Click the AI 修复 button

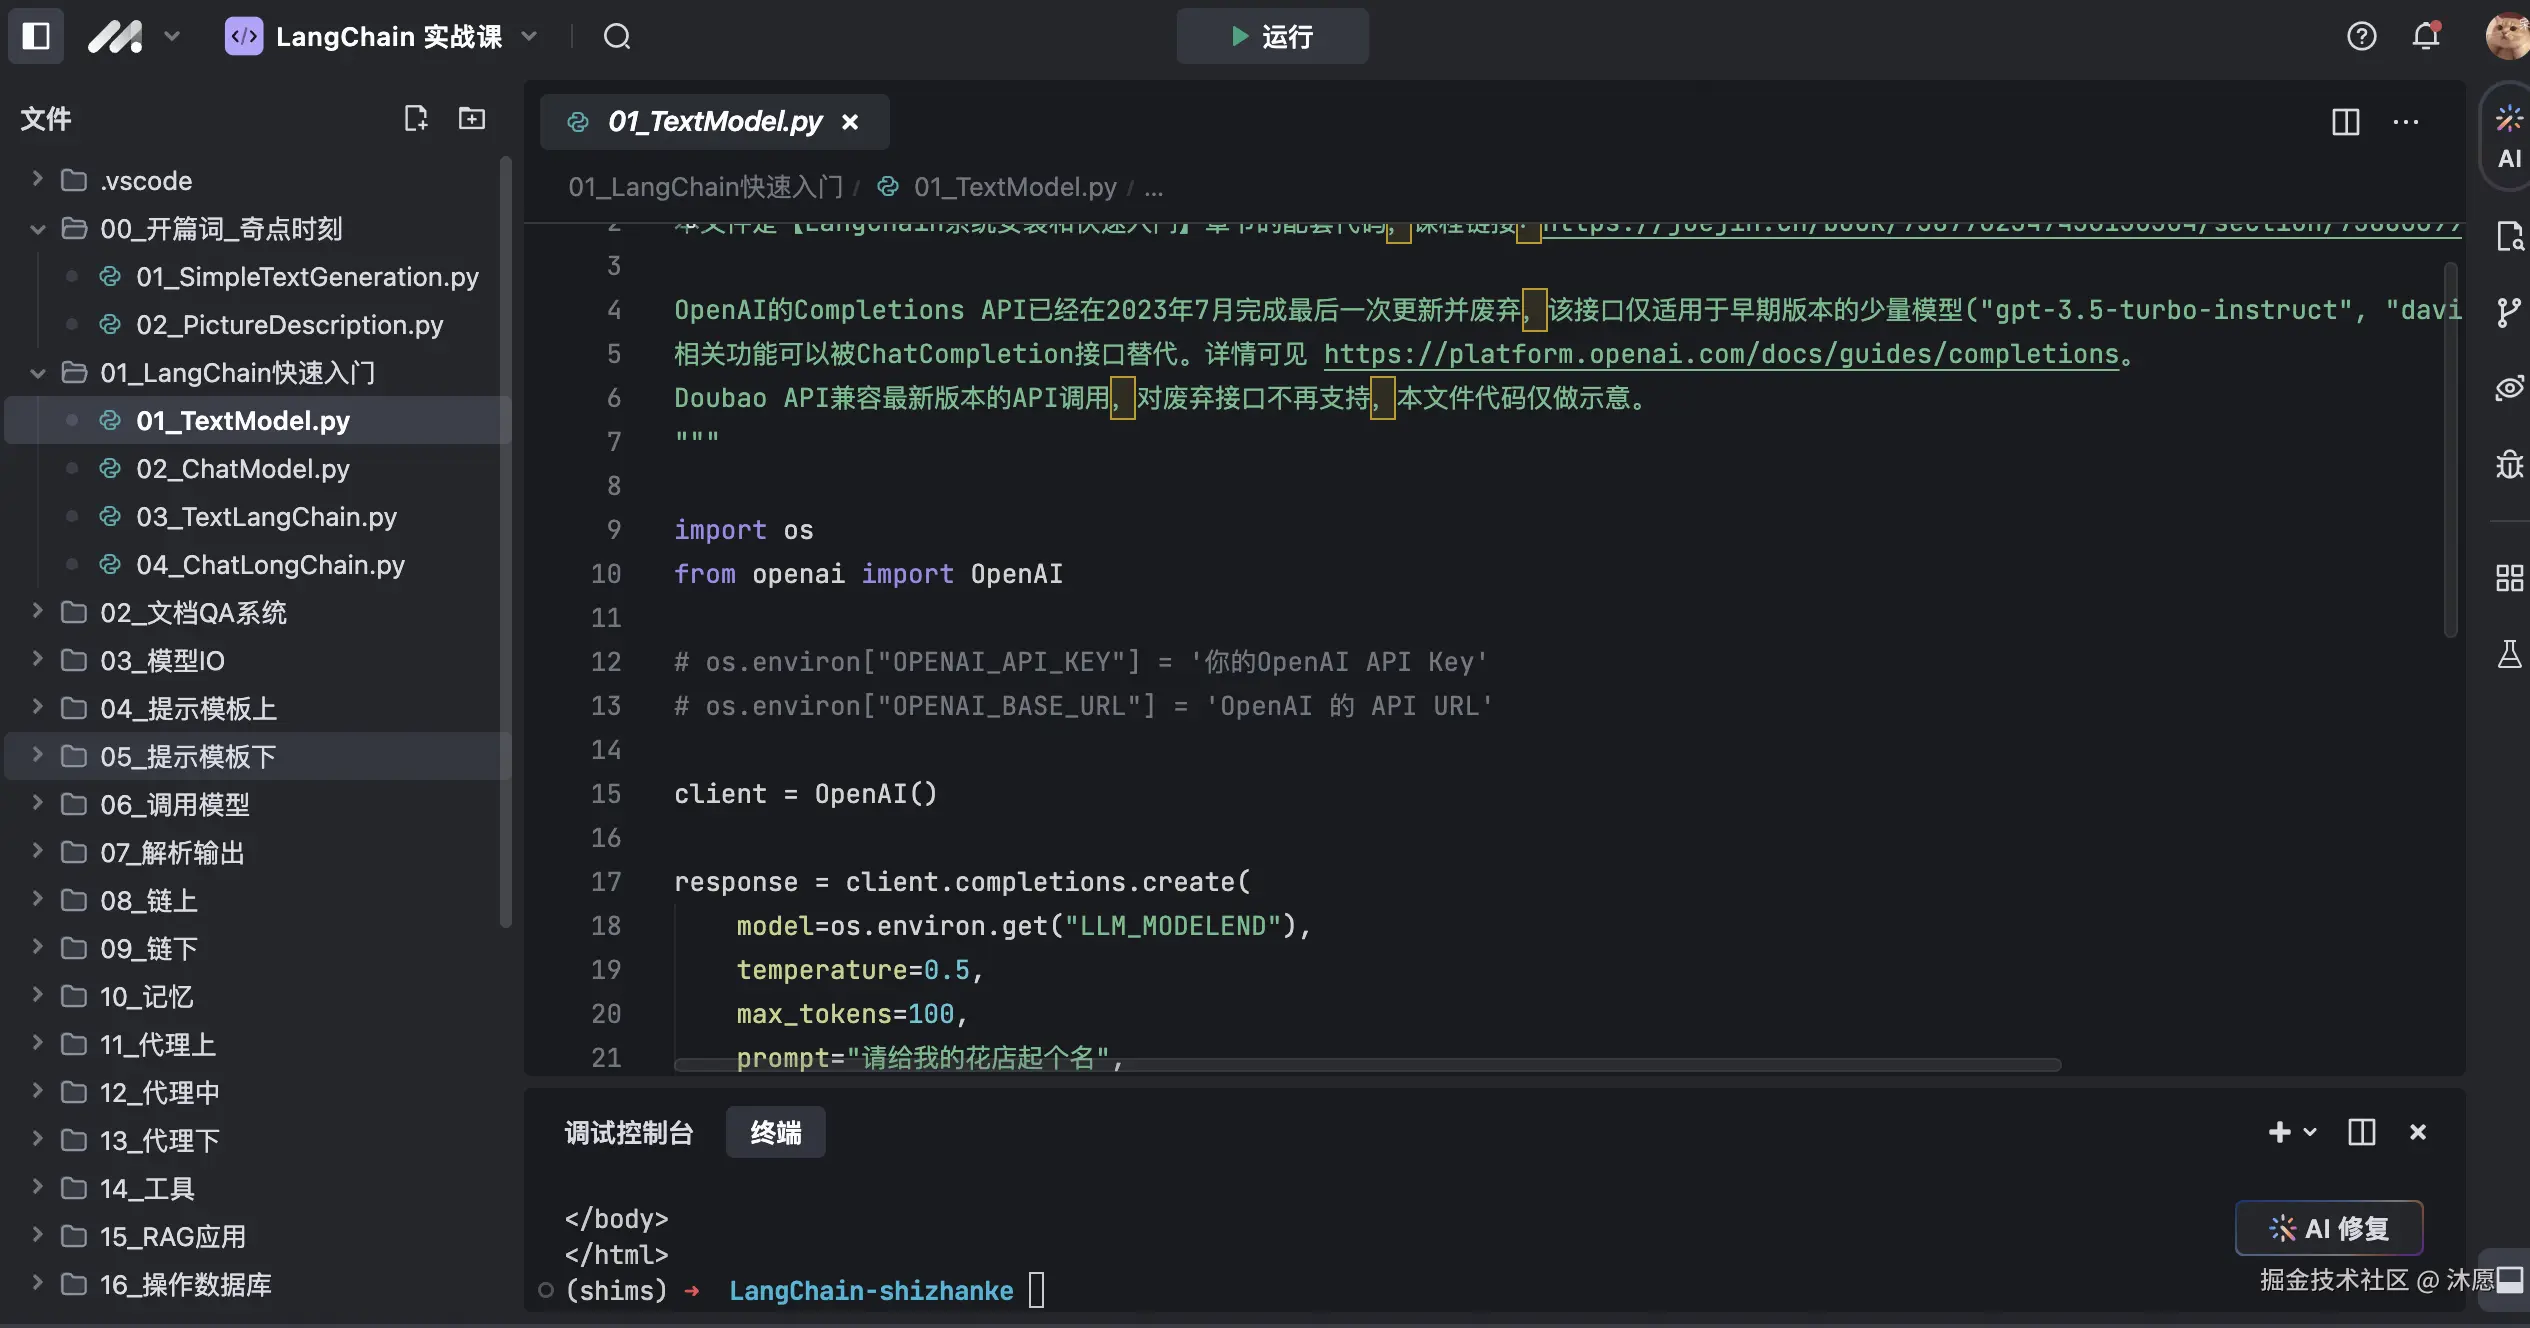click(x=2328, y=1228)
